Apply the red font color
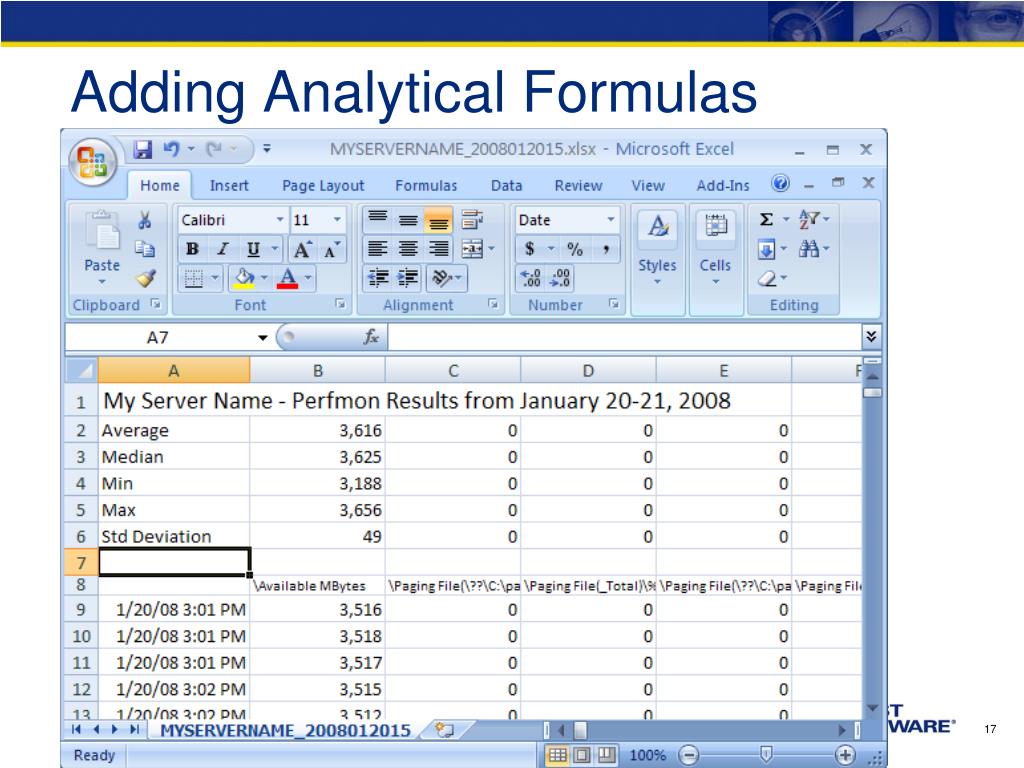Screen dimensions: 1024x768 point(287,279)
